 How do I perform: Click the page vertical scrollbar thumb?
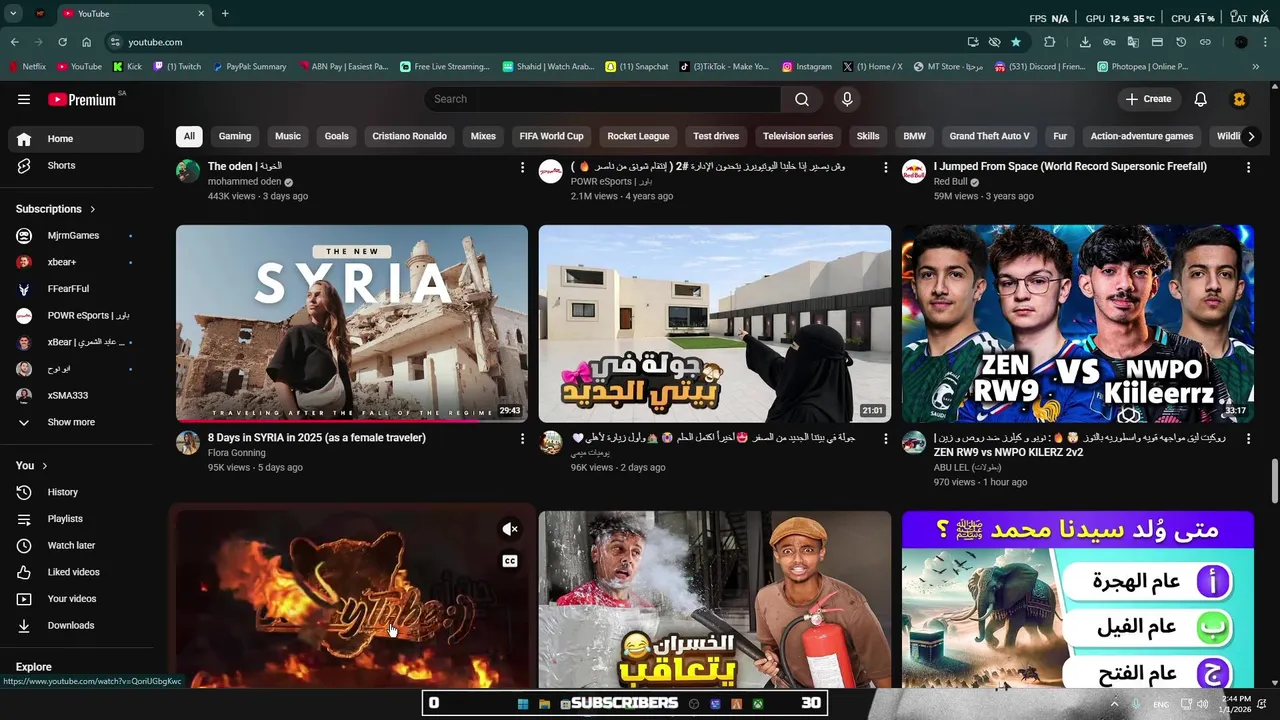coord(1274,482)
